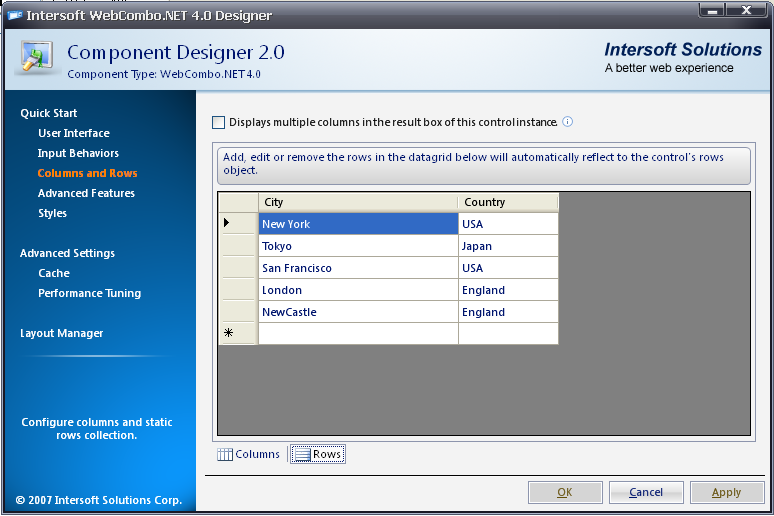774x516 pixels.
Task: Select the Tokyo city cell
Action: click(358, 246)
